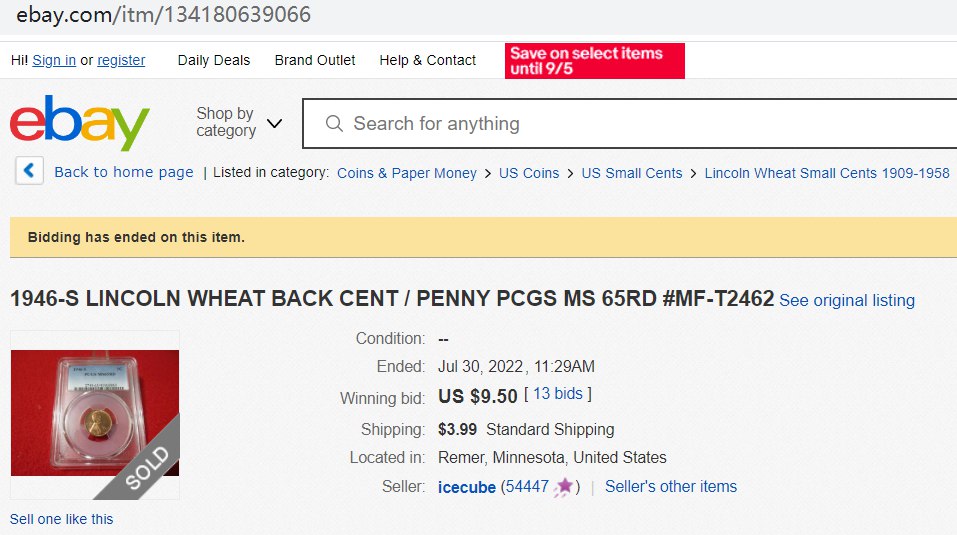Expand the Shop by category dropdown
957x535 pixels.
[x=239, y=123]
